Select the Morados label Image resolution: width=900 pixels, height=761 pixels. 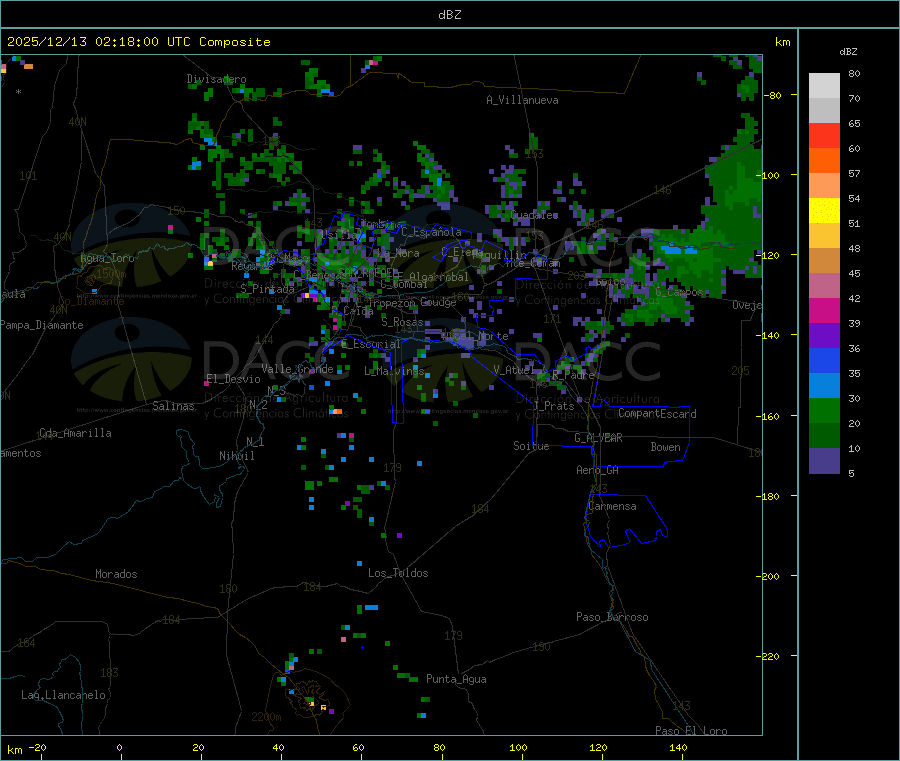click(x=116, y=574)
